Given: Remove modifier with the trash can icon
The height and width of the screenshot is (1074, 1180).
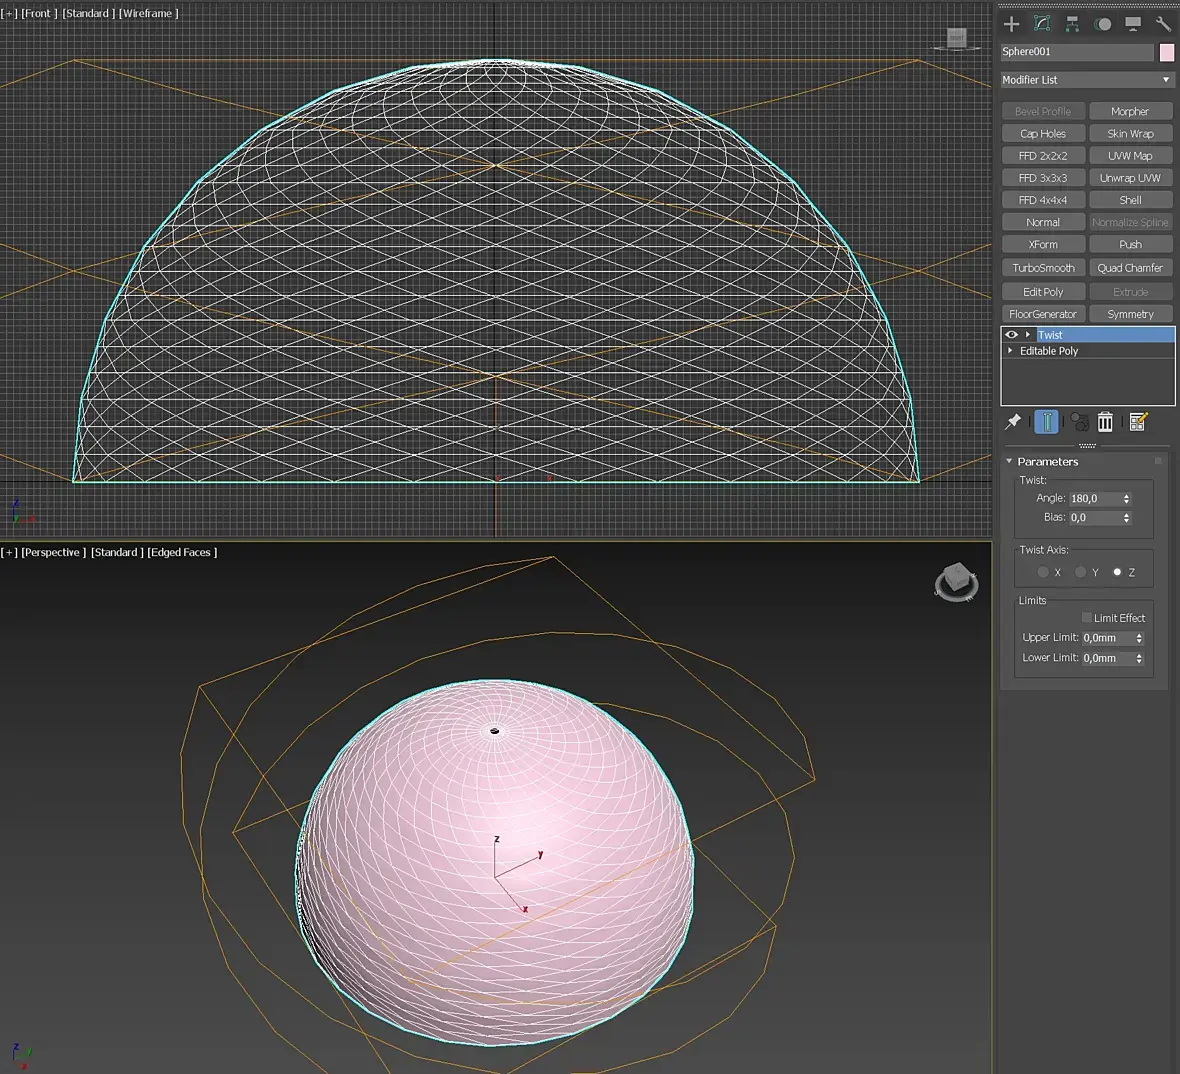Looking at the screenshot, I should pos(1105,422).
